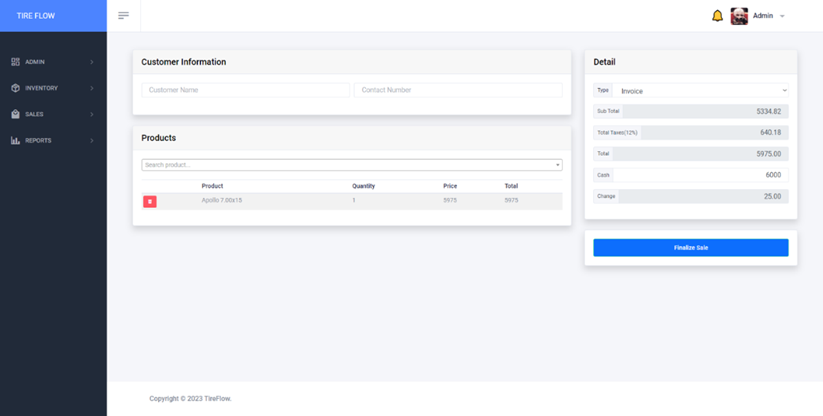Open the Type Invoice dropdown

pos(700,91)
